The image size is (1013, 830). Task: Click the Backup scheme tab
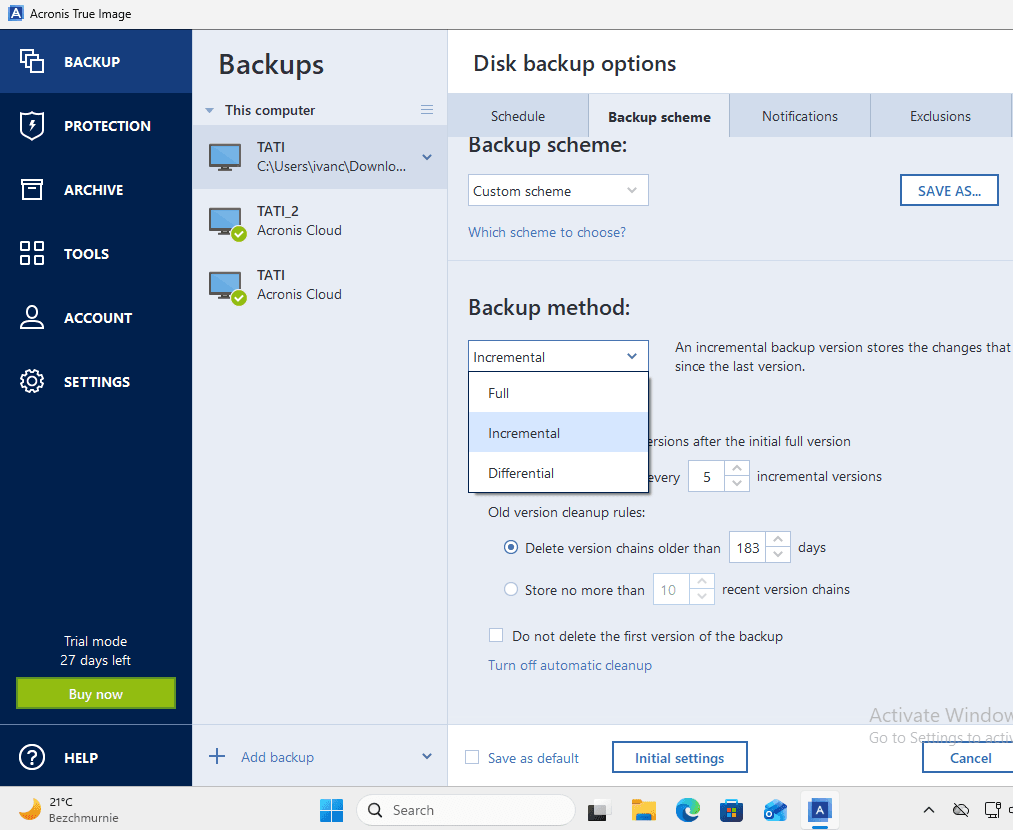click(659, 117)
